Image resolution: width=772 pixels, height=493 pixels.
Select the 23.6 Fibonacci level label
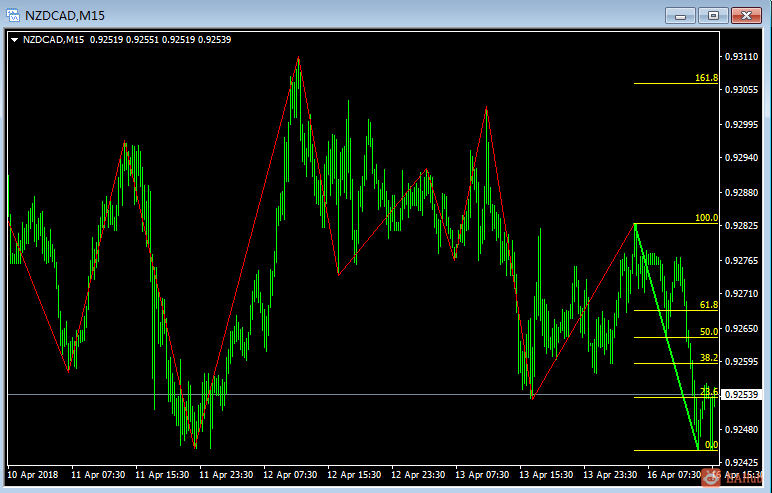point(708,392)
